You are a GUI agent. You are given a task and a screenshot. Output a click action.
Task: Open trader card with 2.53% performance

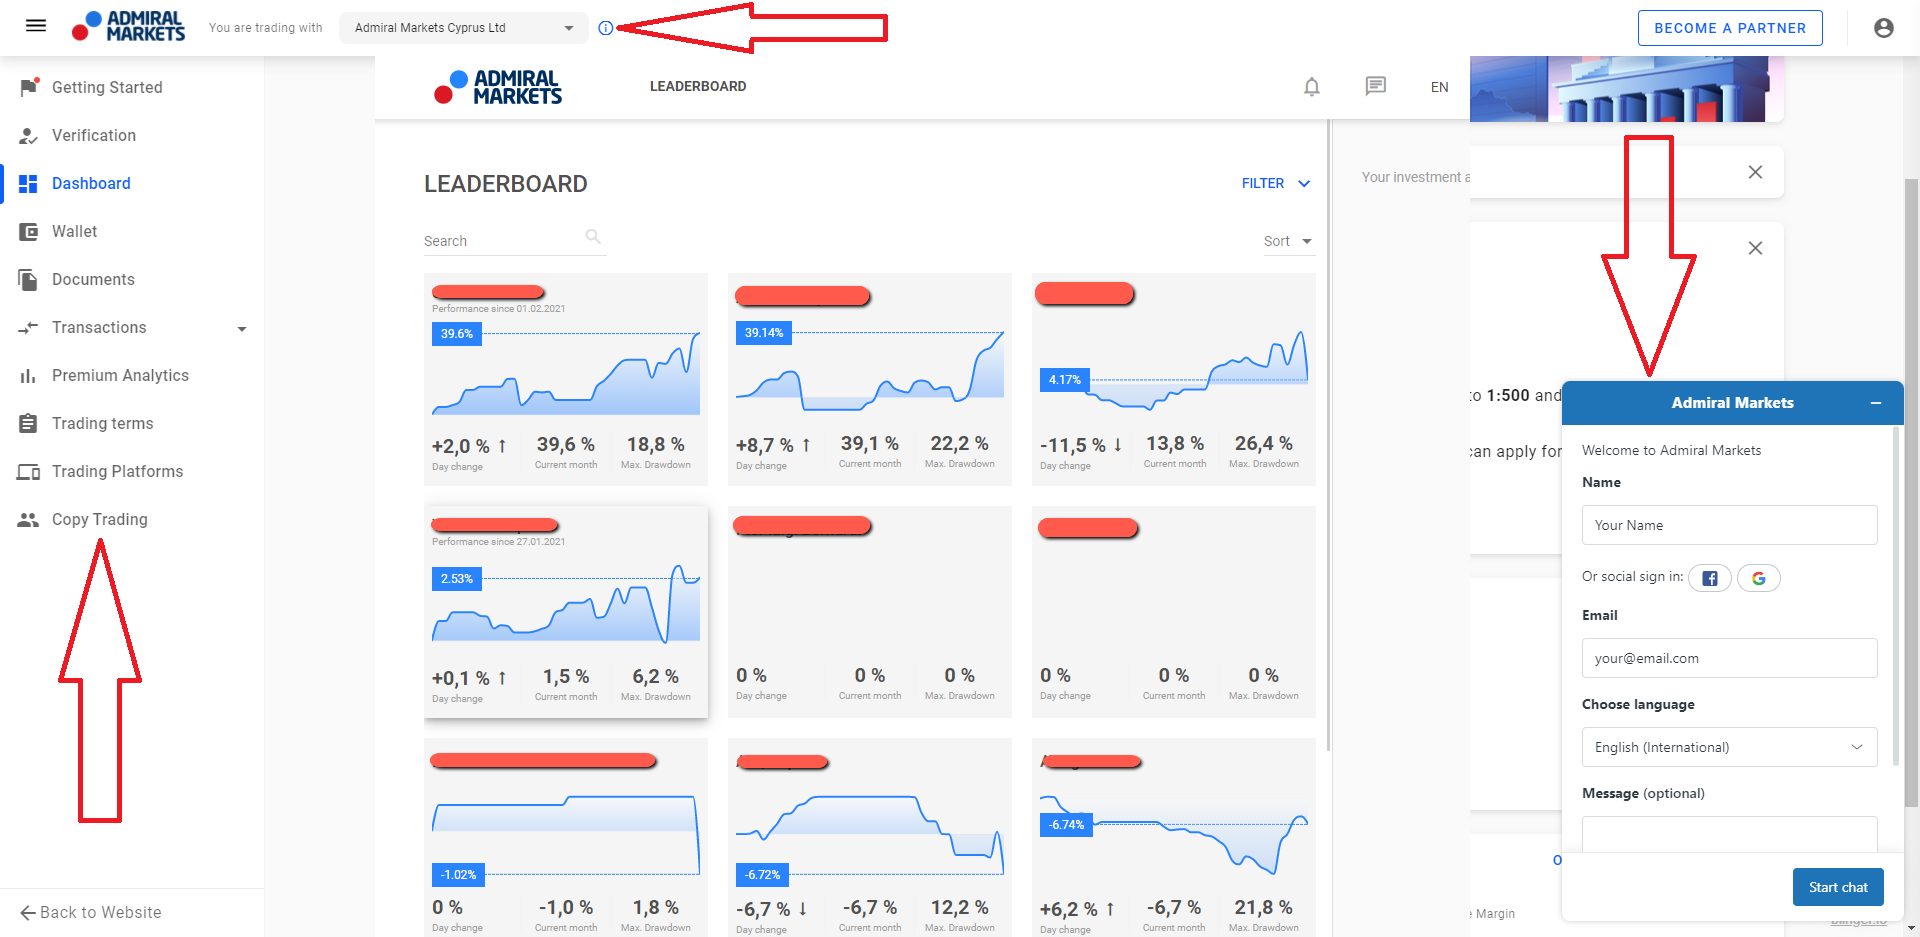point(566,612)
